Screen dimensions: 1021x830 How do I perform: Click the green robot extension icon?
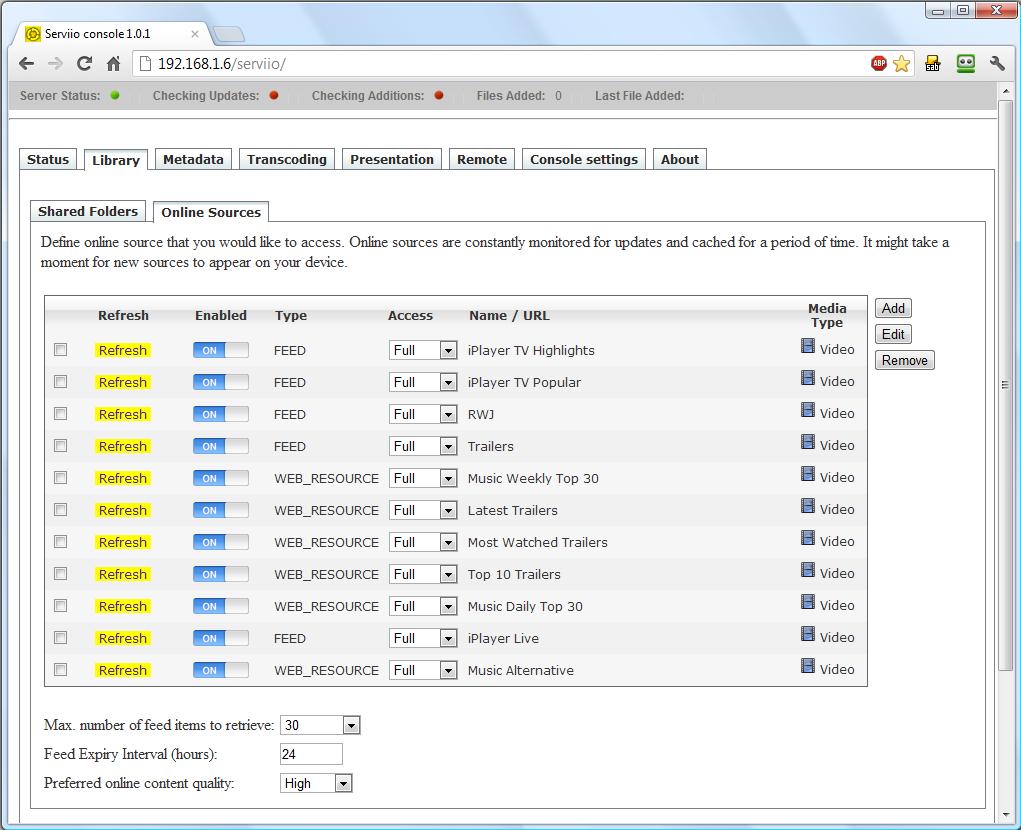965,64
